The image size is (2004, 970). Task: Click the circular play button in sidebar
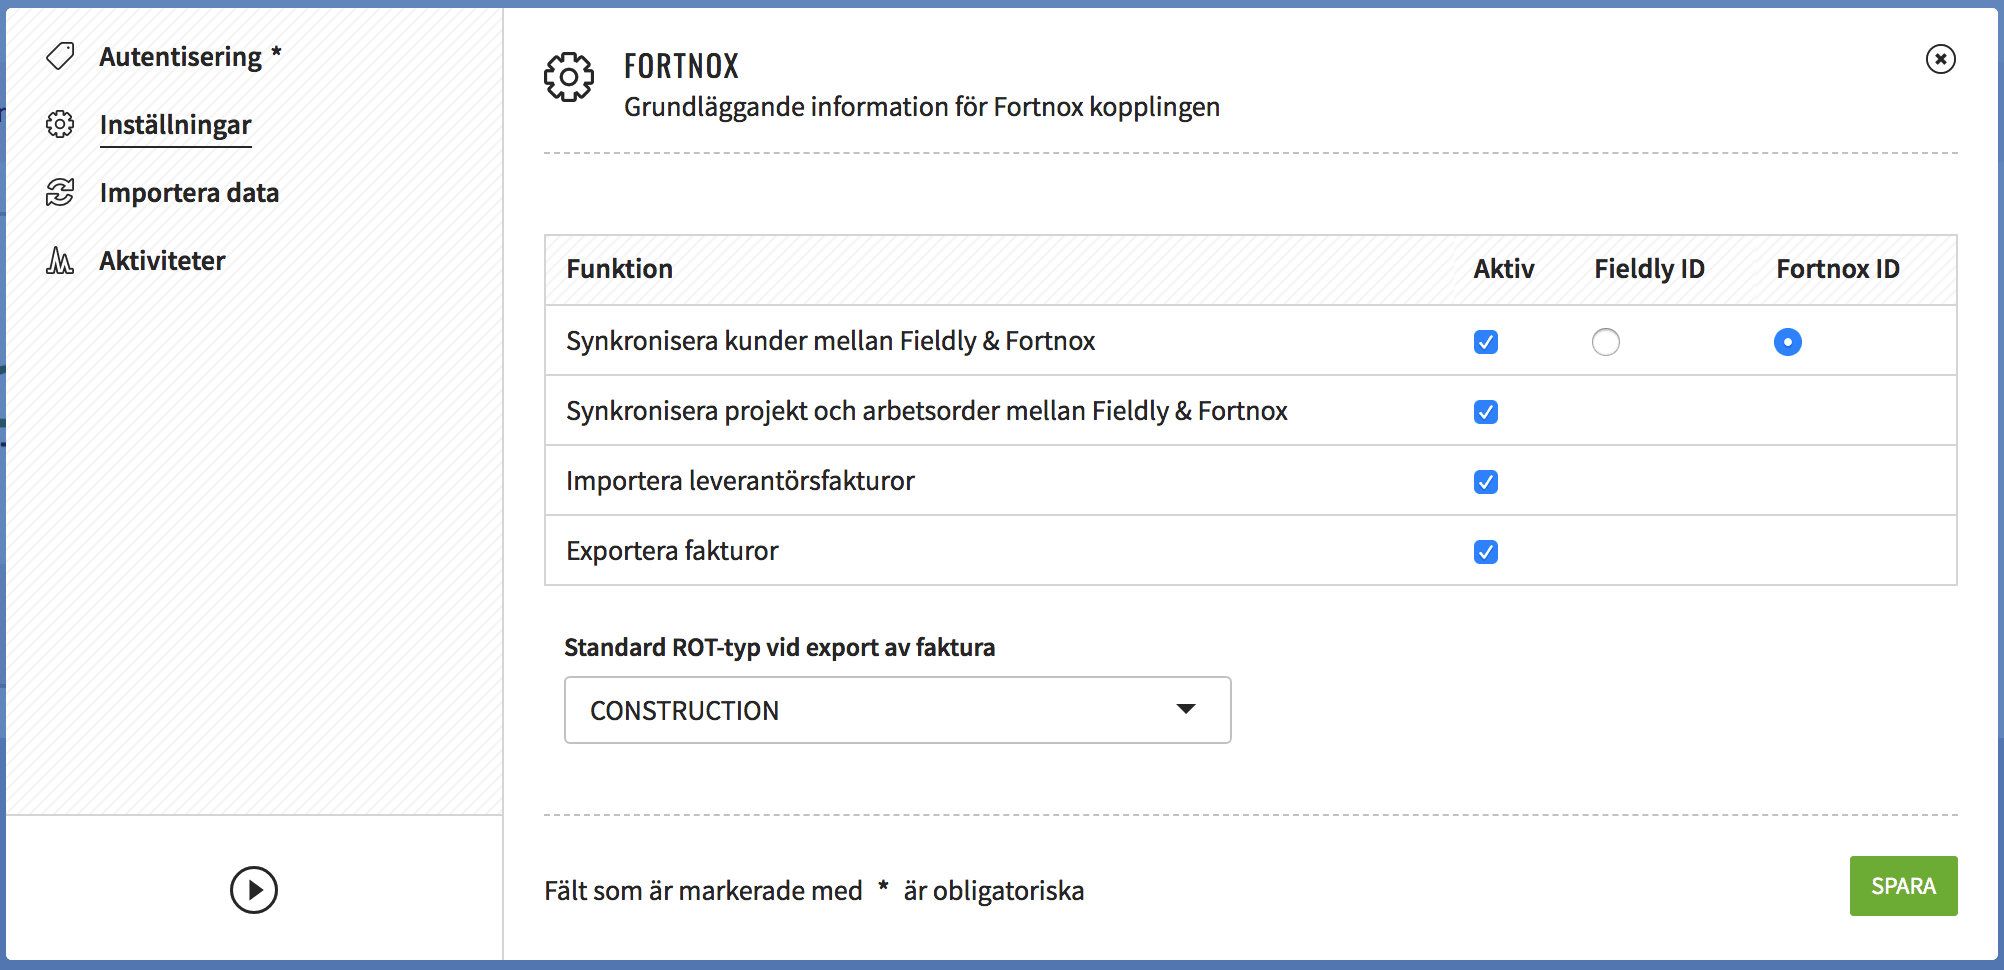pos(254,890)
